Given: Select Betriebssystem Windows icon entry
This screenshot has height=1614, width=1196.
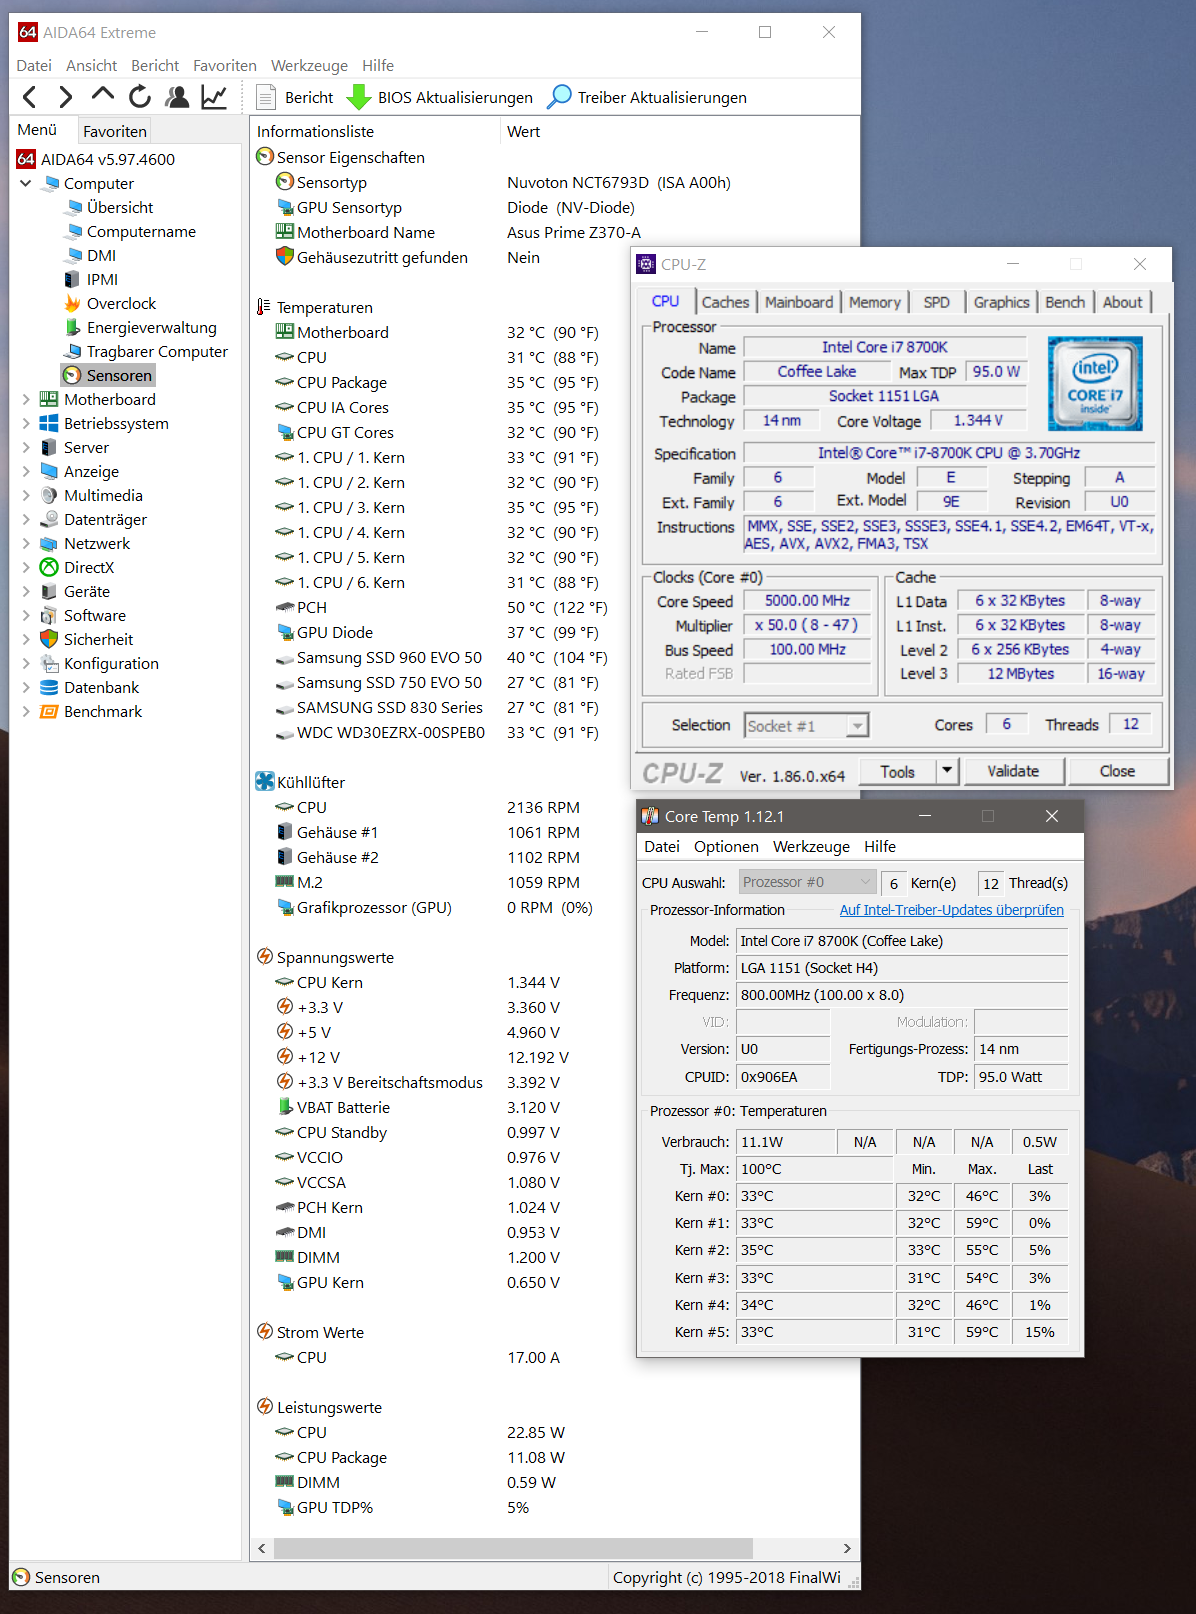Looking at the screenshot, I should point(104,423).
